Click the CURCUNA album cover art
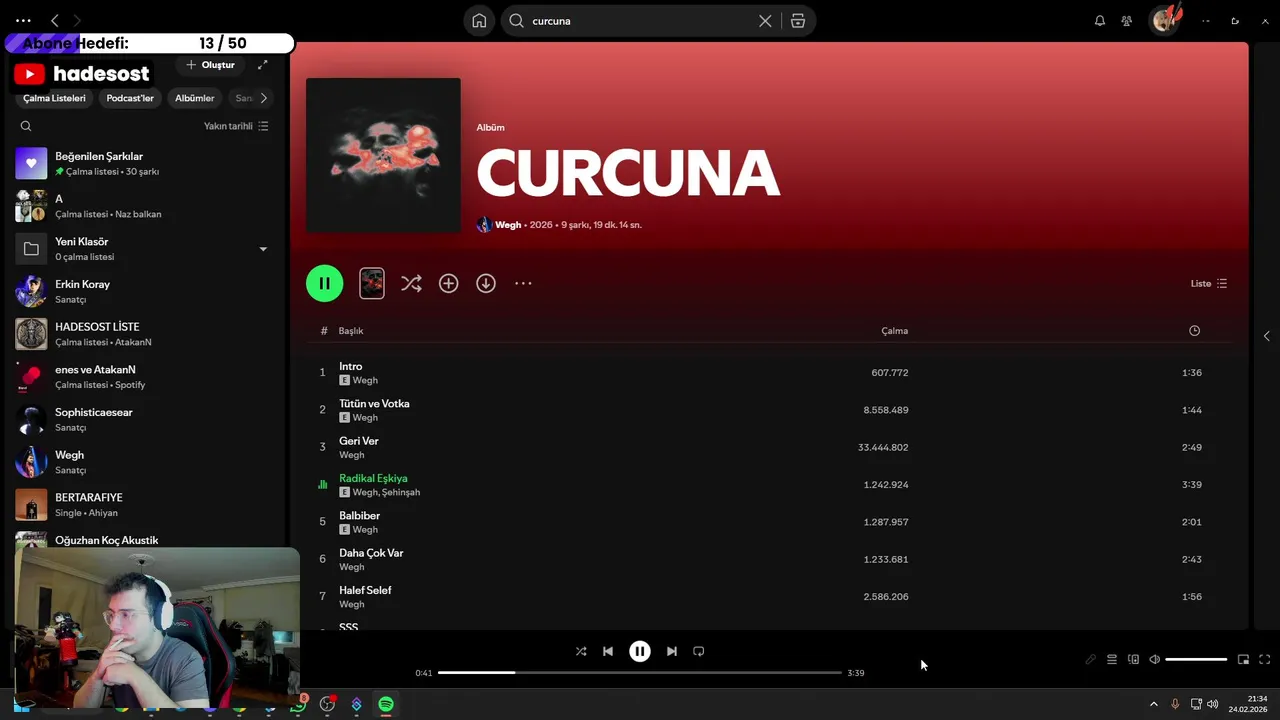1280x720 pixels. pos(383,155)
